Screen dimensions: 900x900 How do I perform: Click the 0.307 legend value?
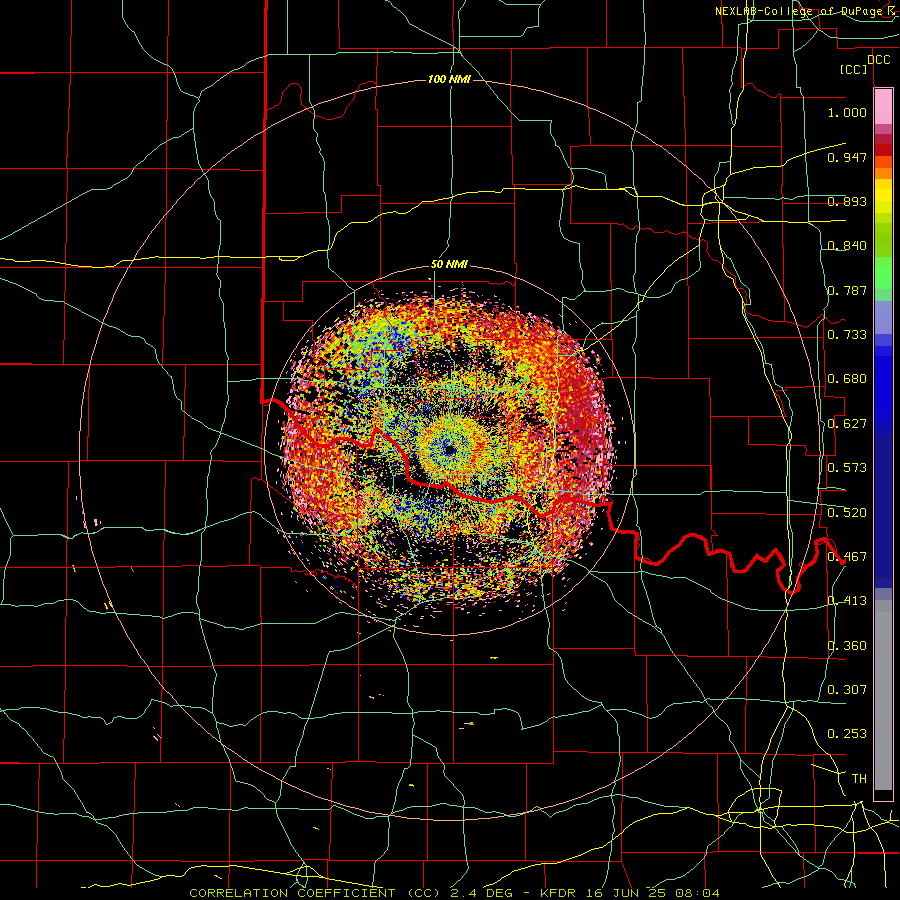(847, 690)
